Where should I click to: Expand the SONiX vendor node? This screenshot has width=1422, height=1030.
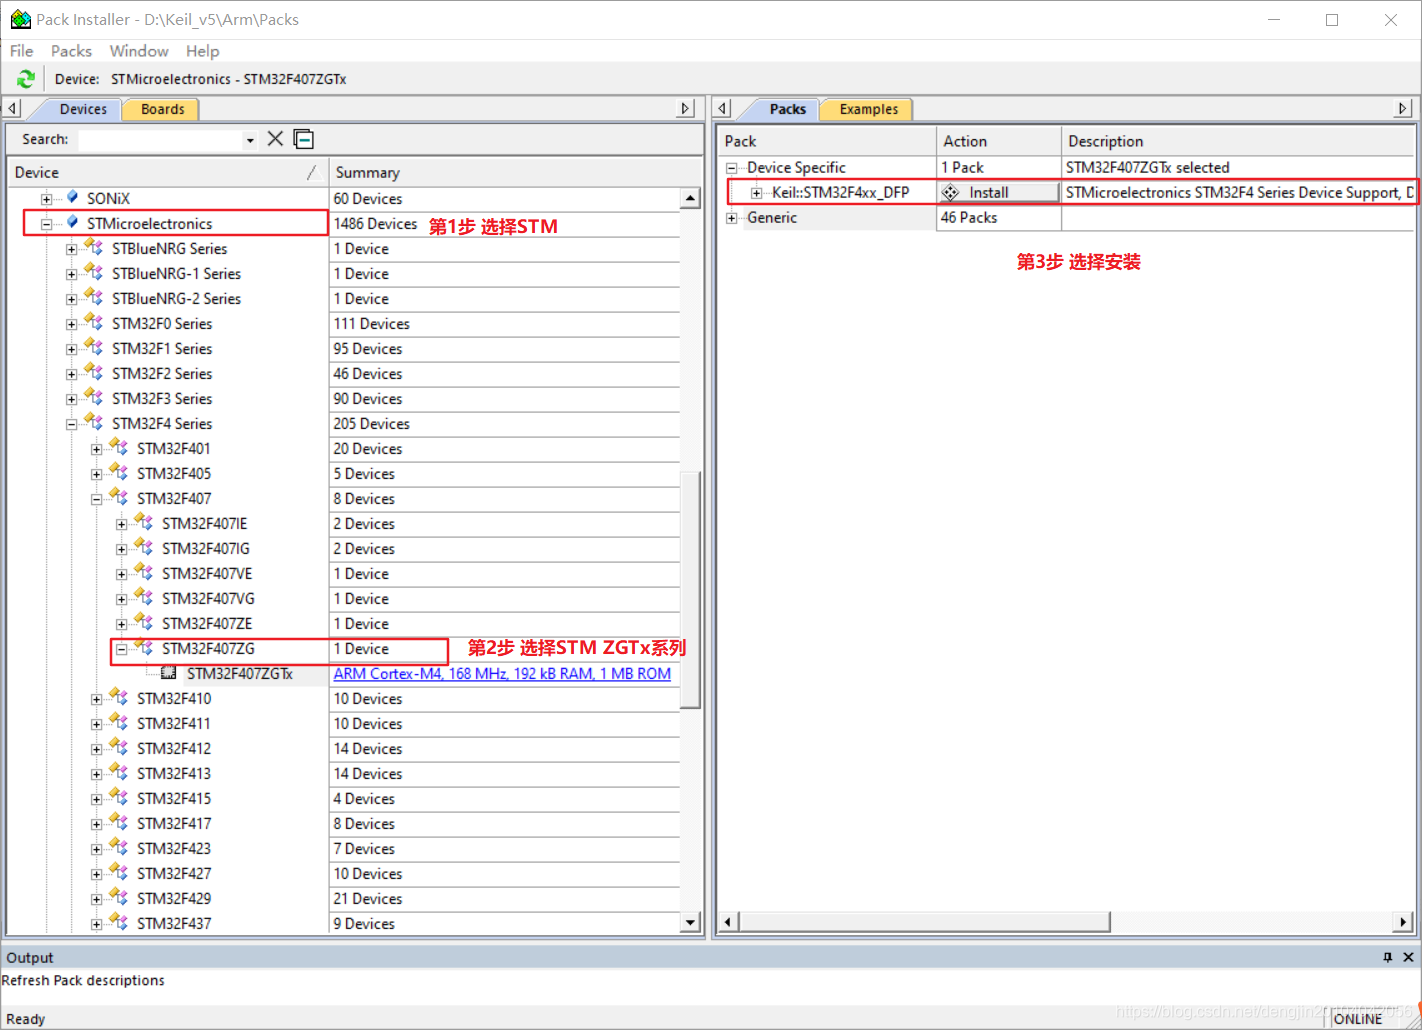click(46, 199)
